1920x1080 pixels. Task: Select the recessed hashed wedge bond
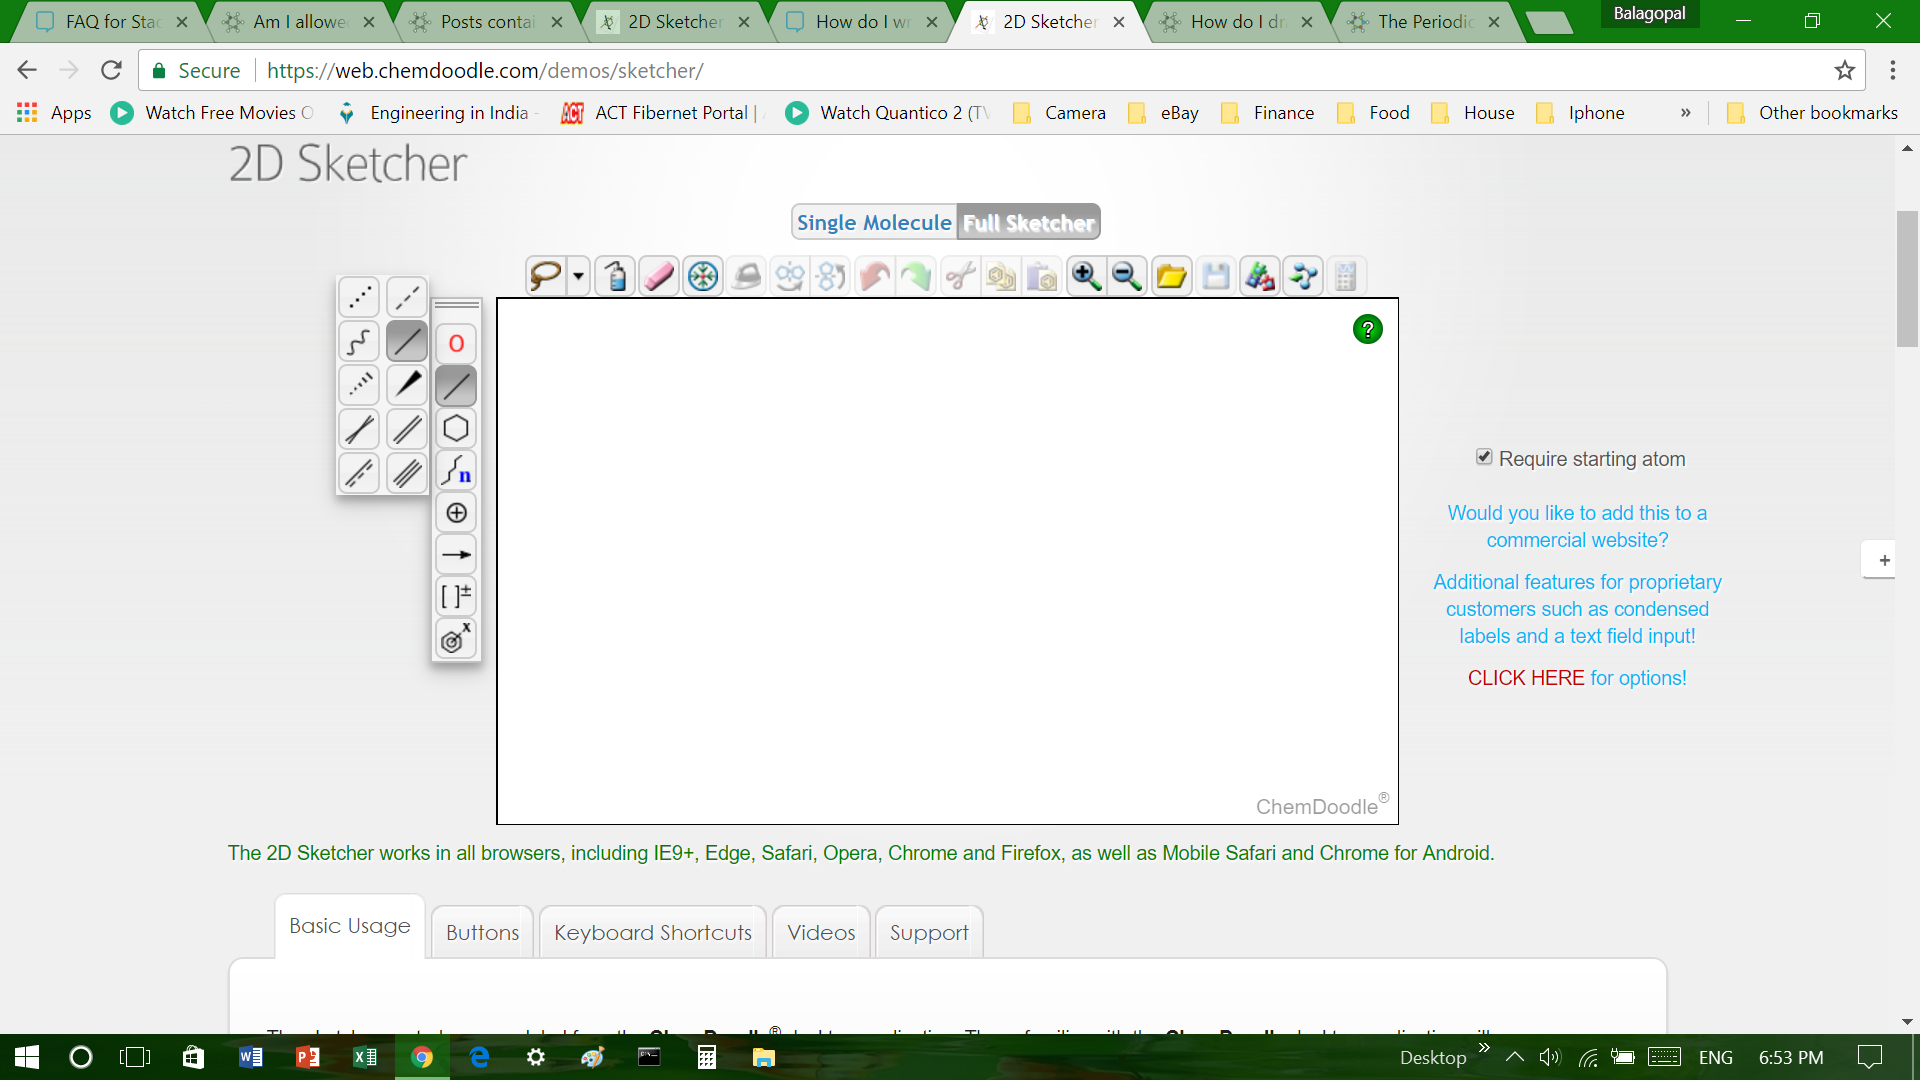pyautogui.click(x=359, y=384)
